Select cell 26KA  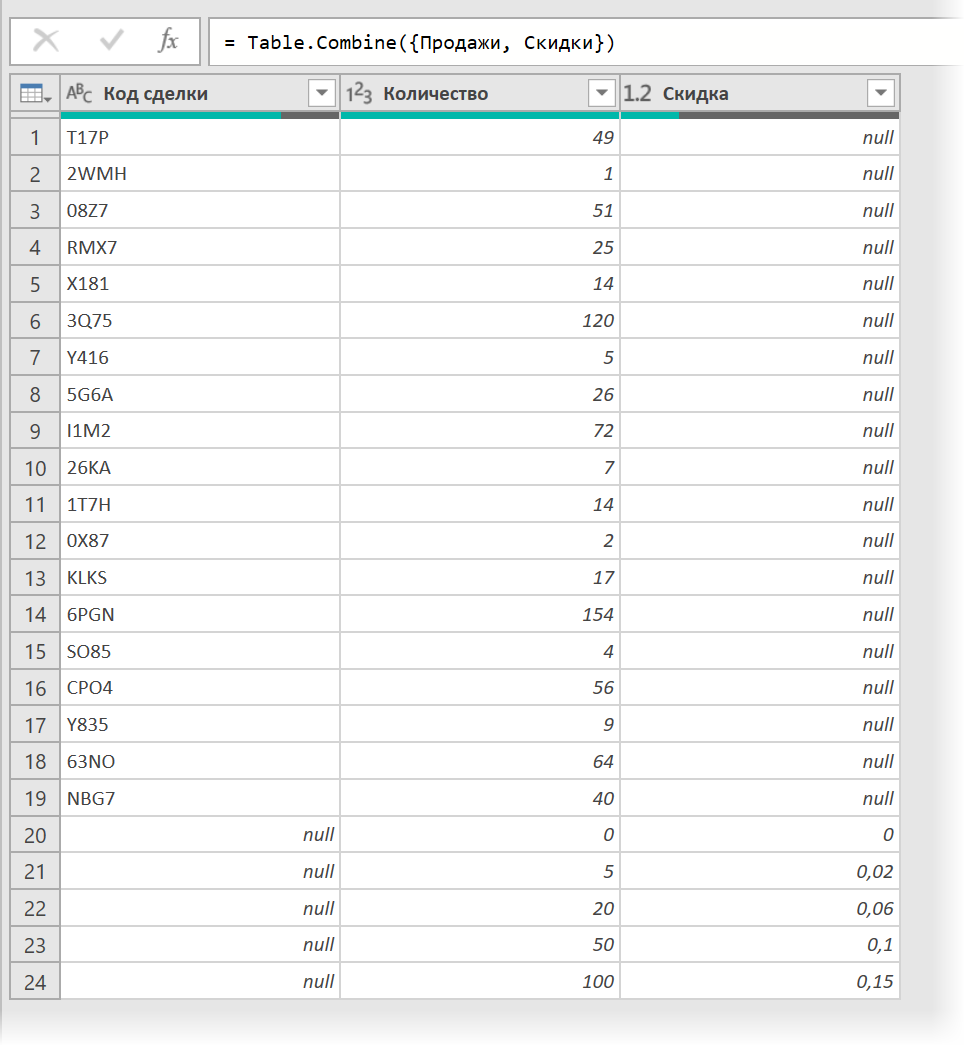pyautogui.click(x=200, y=468)
